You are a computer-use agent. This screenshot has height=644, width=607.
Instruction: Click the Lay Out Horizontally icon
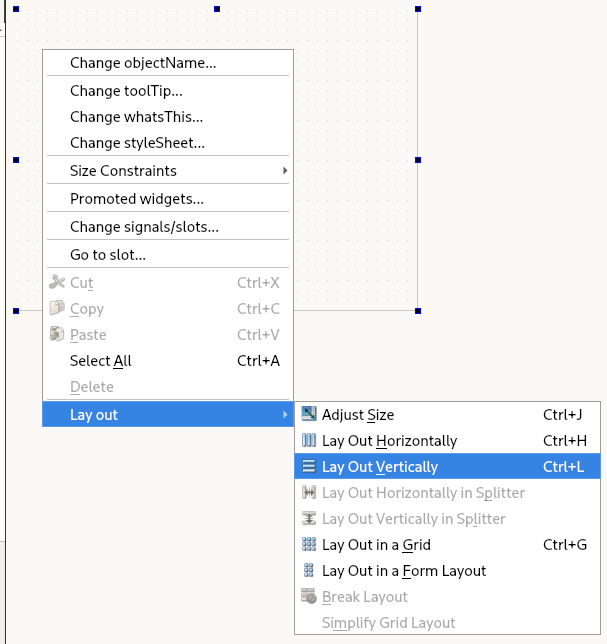point(309,440)
